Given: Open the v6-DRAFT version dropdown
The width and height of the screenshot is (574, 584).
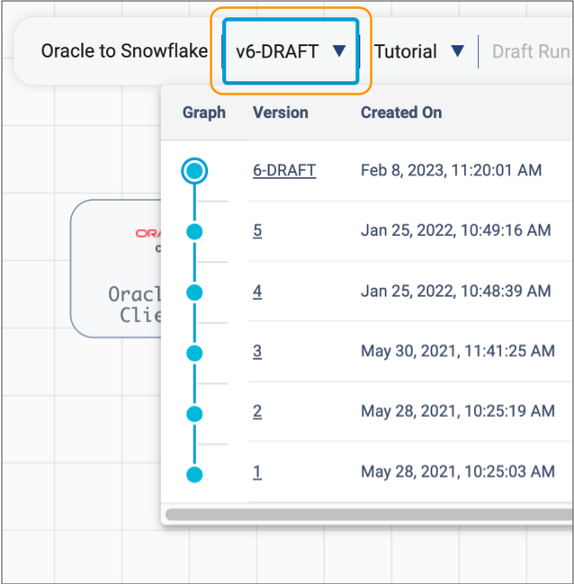Looking at the screenshot, I should tap(291, 51).
